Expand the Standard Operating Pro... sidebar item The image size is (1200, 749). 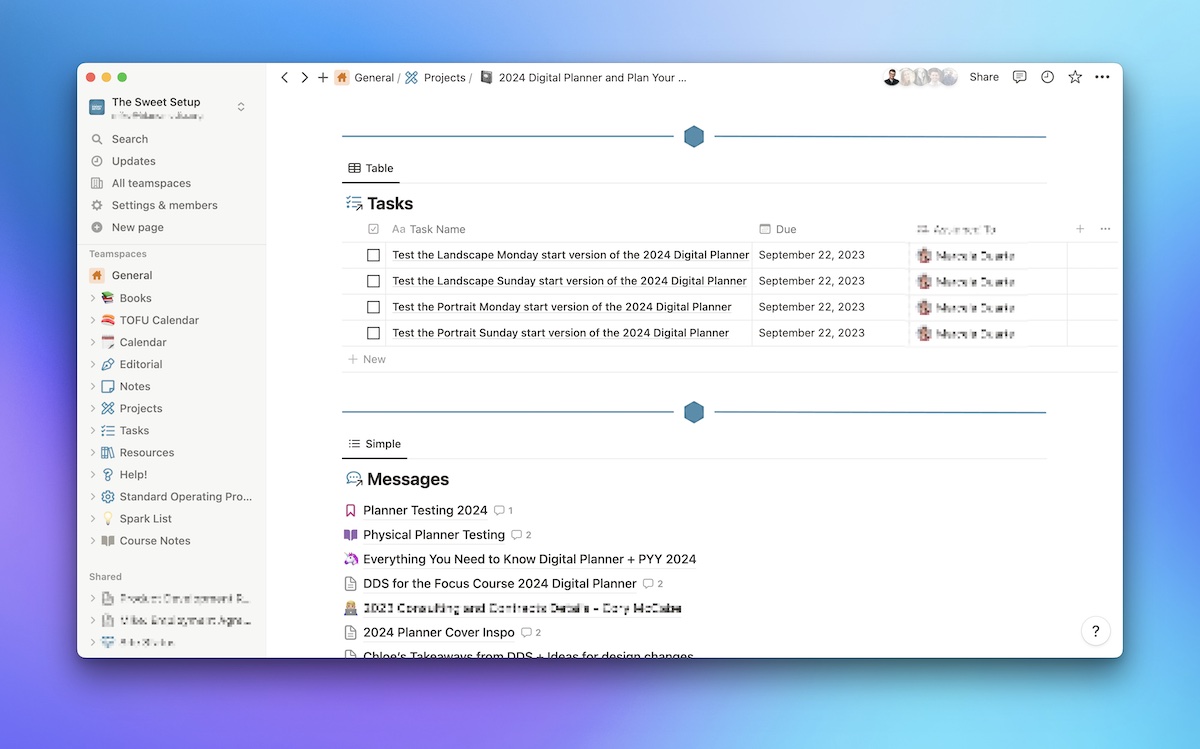pyautogui.click(x=93, y=496)
